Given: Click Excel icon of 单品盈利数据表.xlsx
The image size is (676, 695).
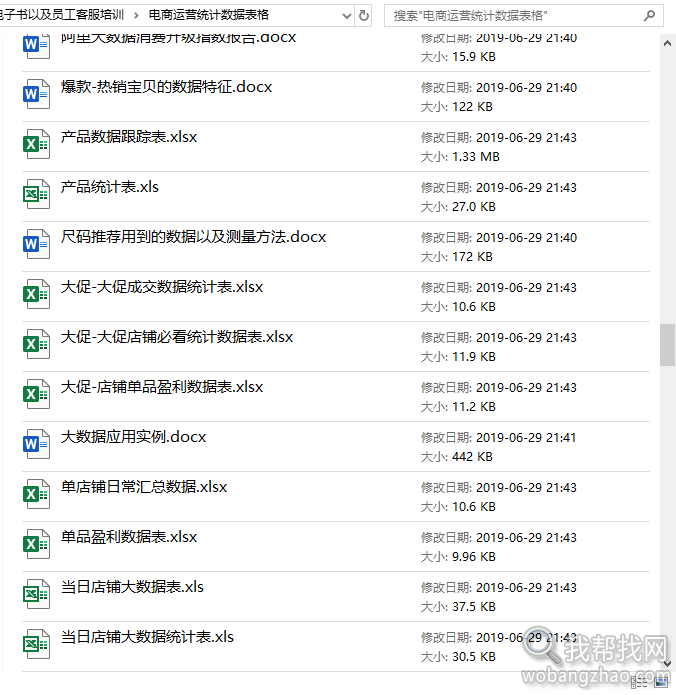Looking at the screenshot, I should pos(36,545).
